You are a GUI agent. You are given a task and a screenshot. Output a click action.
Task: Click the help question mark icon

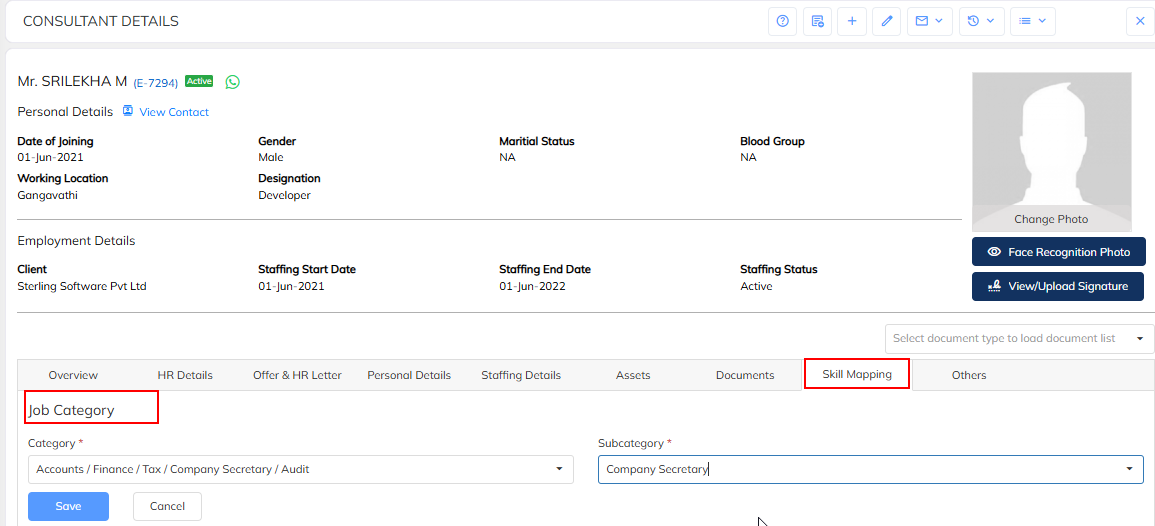782,21
